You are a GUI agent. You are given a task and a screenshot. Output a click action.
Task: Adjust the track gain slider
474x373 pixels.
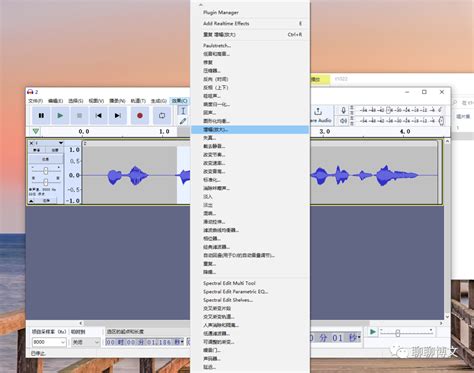point(46,171)
